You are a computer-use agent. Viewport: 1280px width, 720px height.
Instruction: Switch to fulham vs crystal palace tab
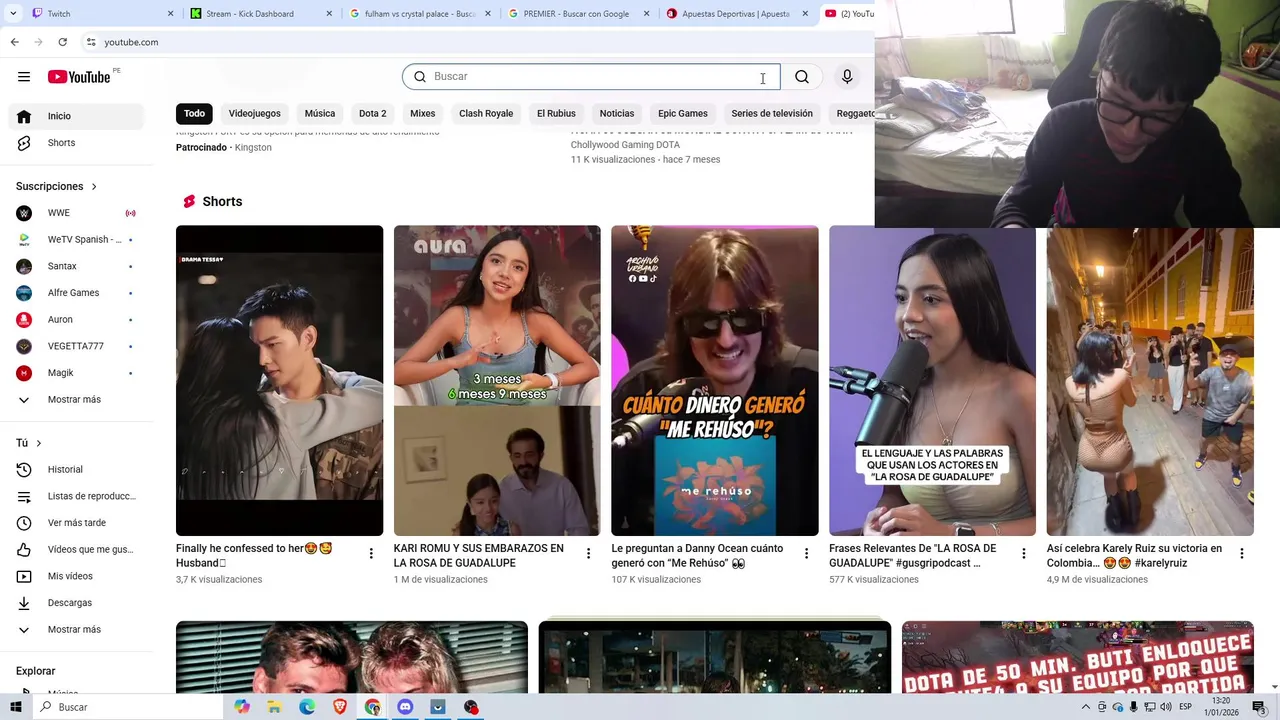coord(420,14)
